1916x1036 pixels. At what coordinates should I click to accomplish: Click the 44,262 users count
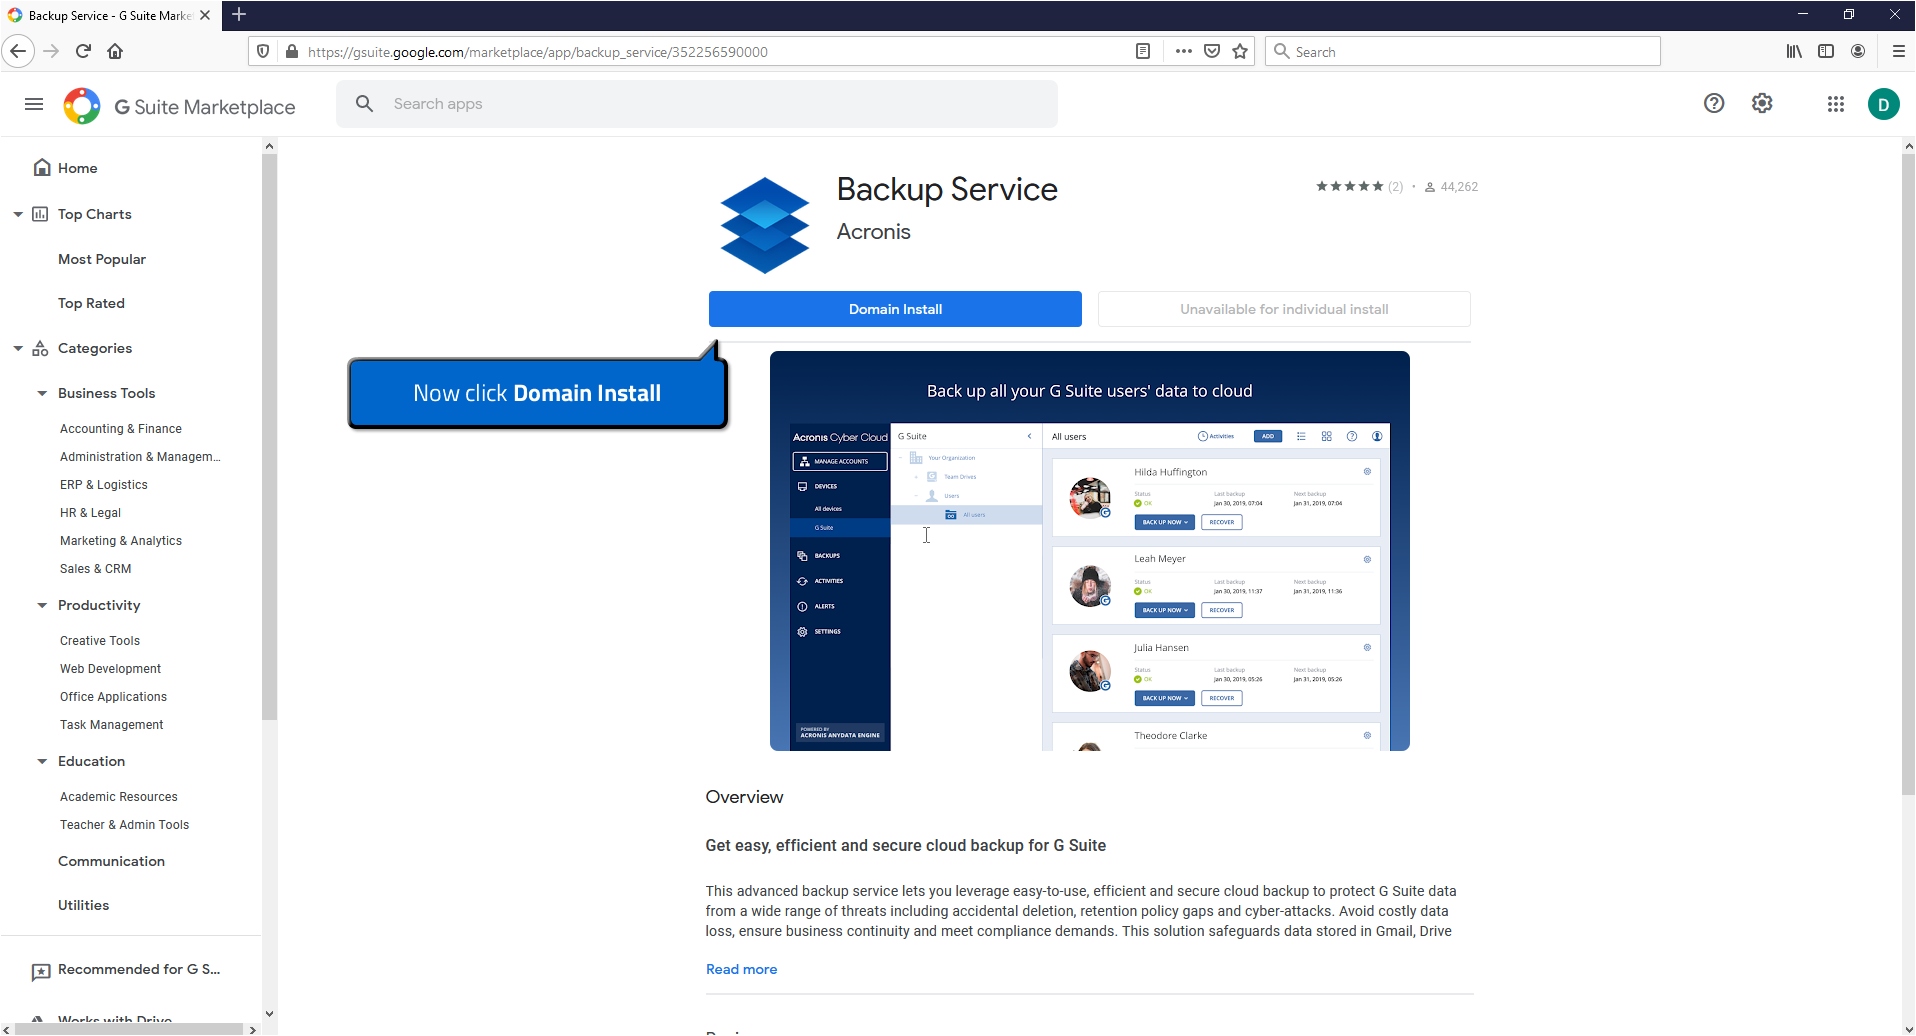click(x=1459, y=187)
